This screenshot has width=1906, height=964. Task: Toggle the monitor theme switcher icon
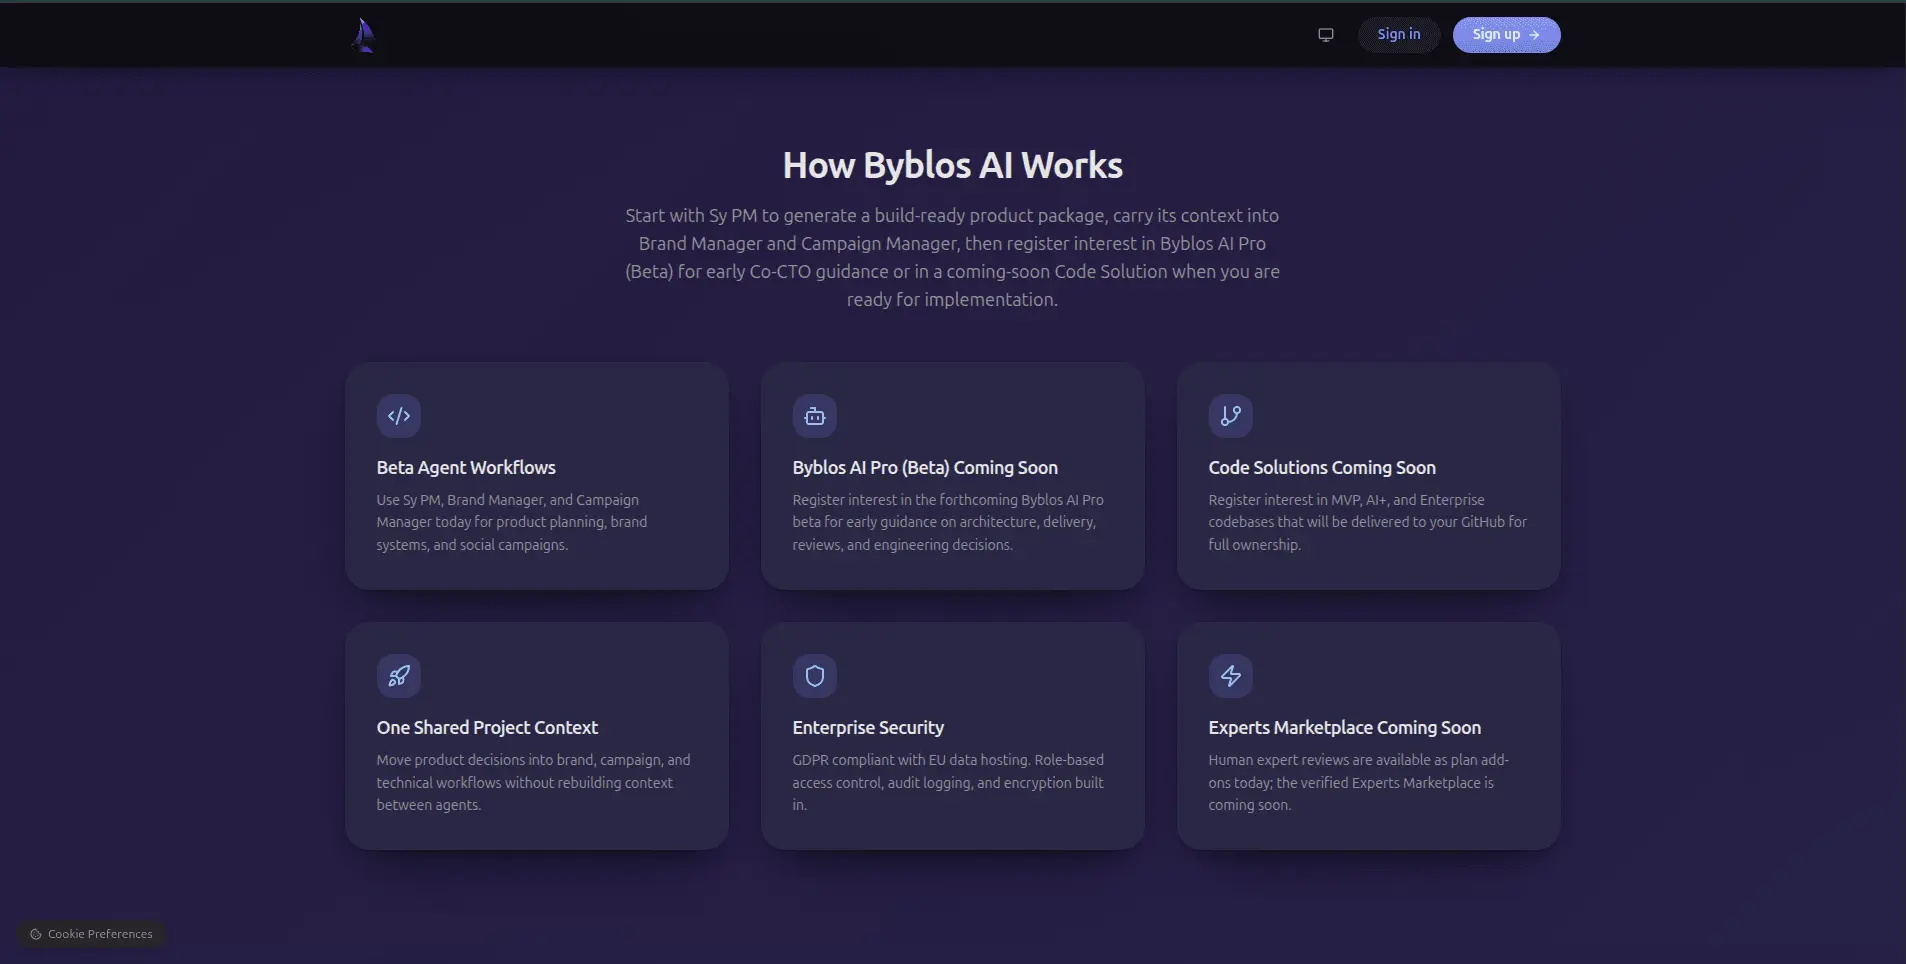(x=1326, y=35)
